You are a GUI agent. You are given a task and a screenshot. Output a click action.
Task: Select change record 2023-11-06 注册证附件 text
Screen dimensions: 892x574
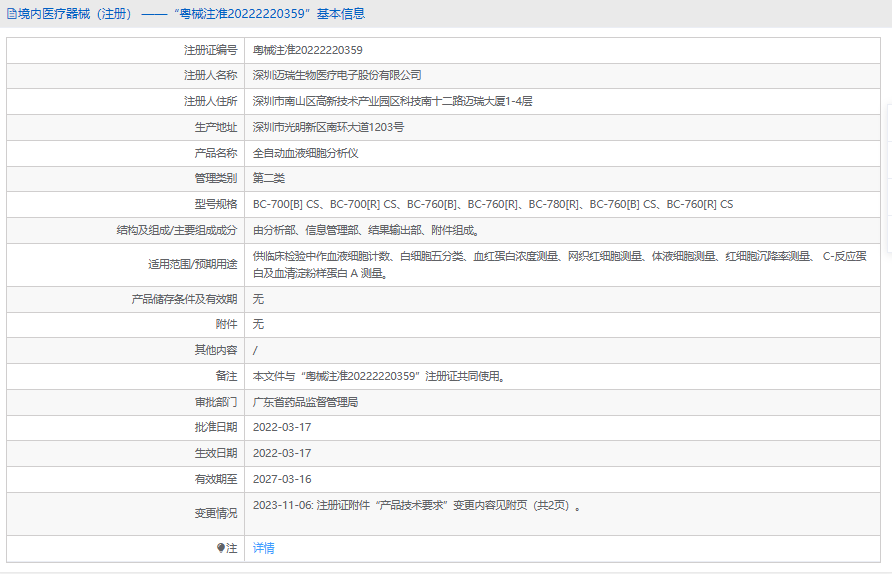point(417,505)
